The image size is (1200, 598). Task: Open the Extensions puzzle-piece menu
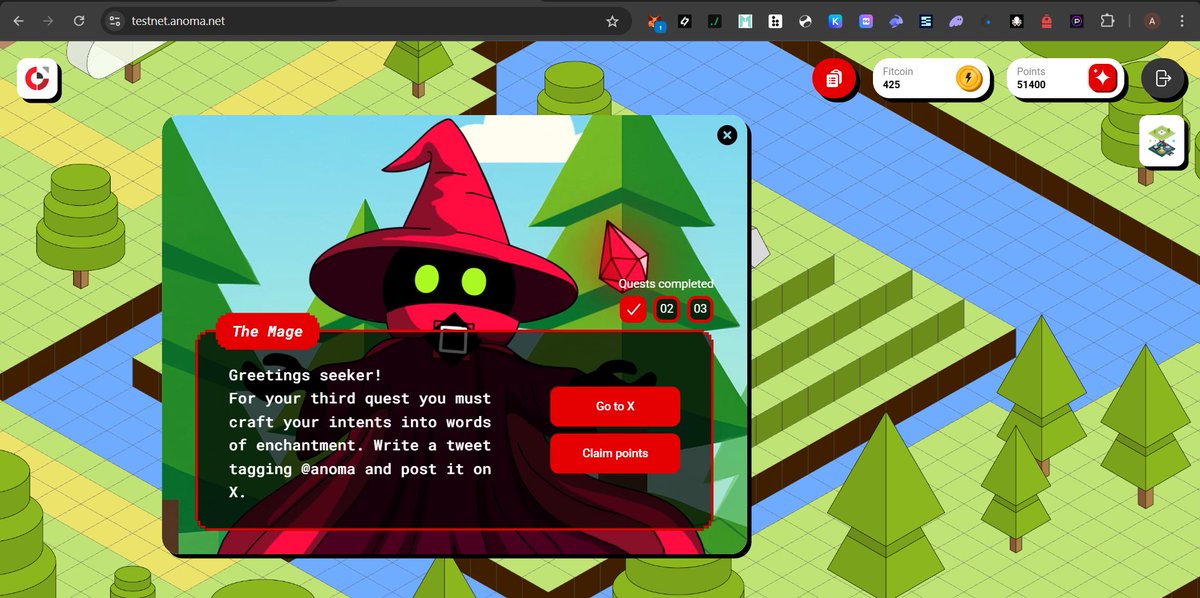point(1107,21)
